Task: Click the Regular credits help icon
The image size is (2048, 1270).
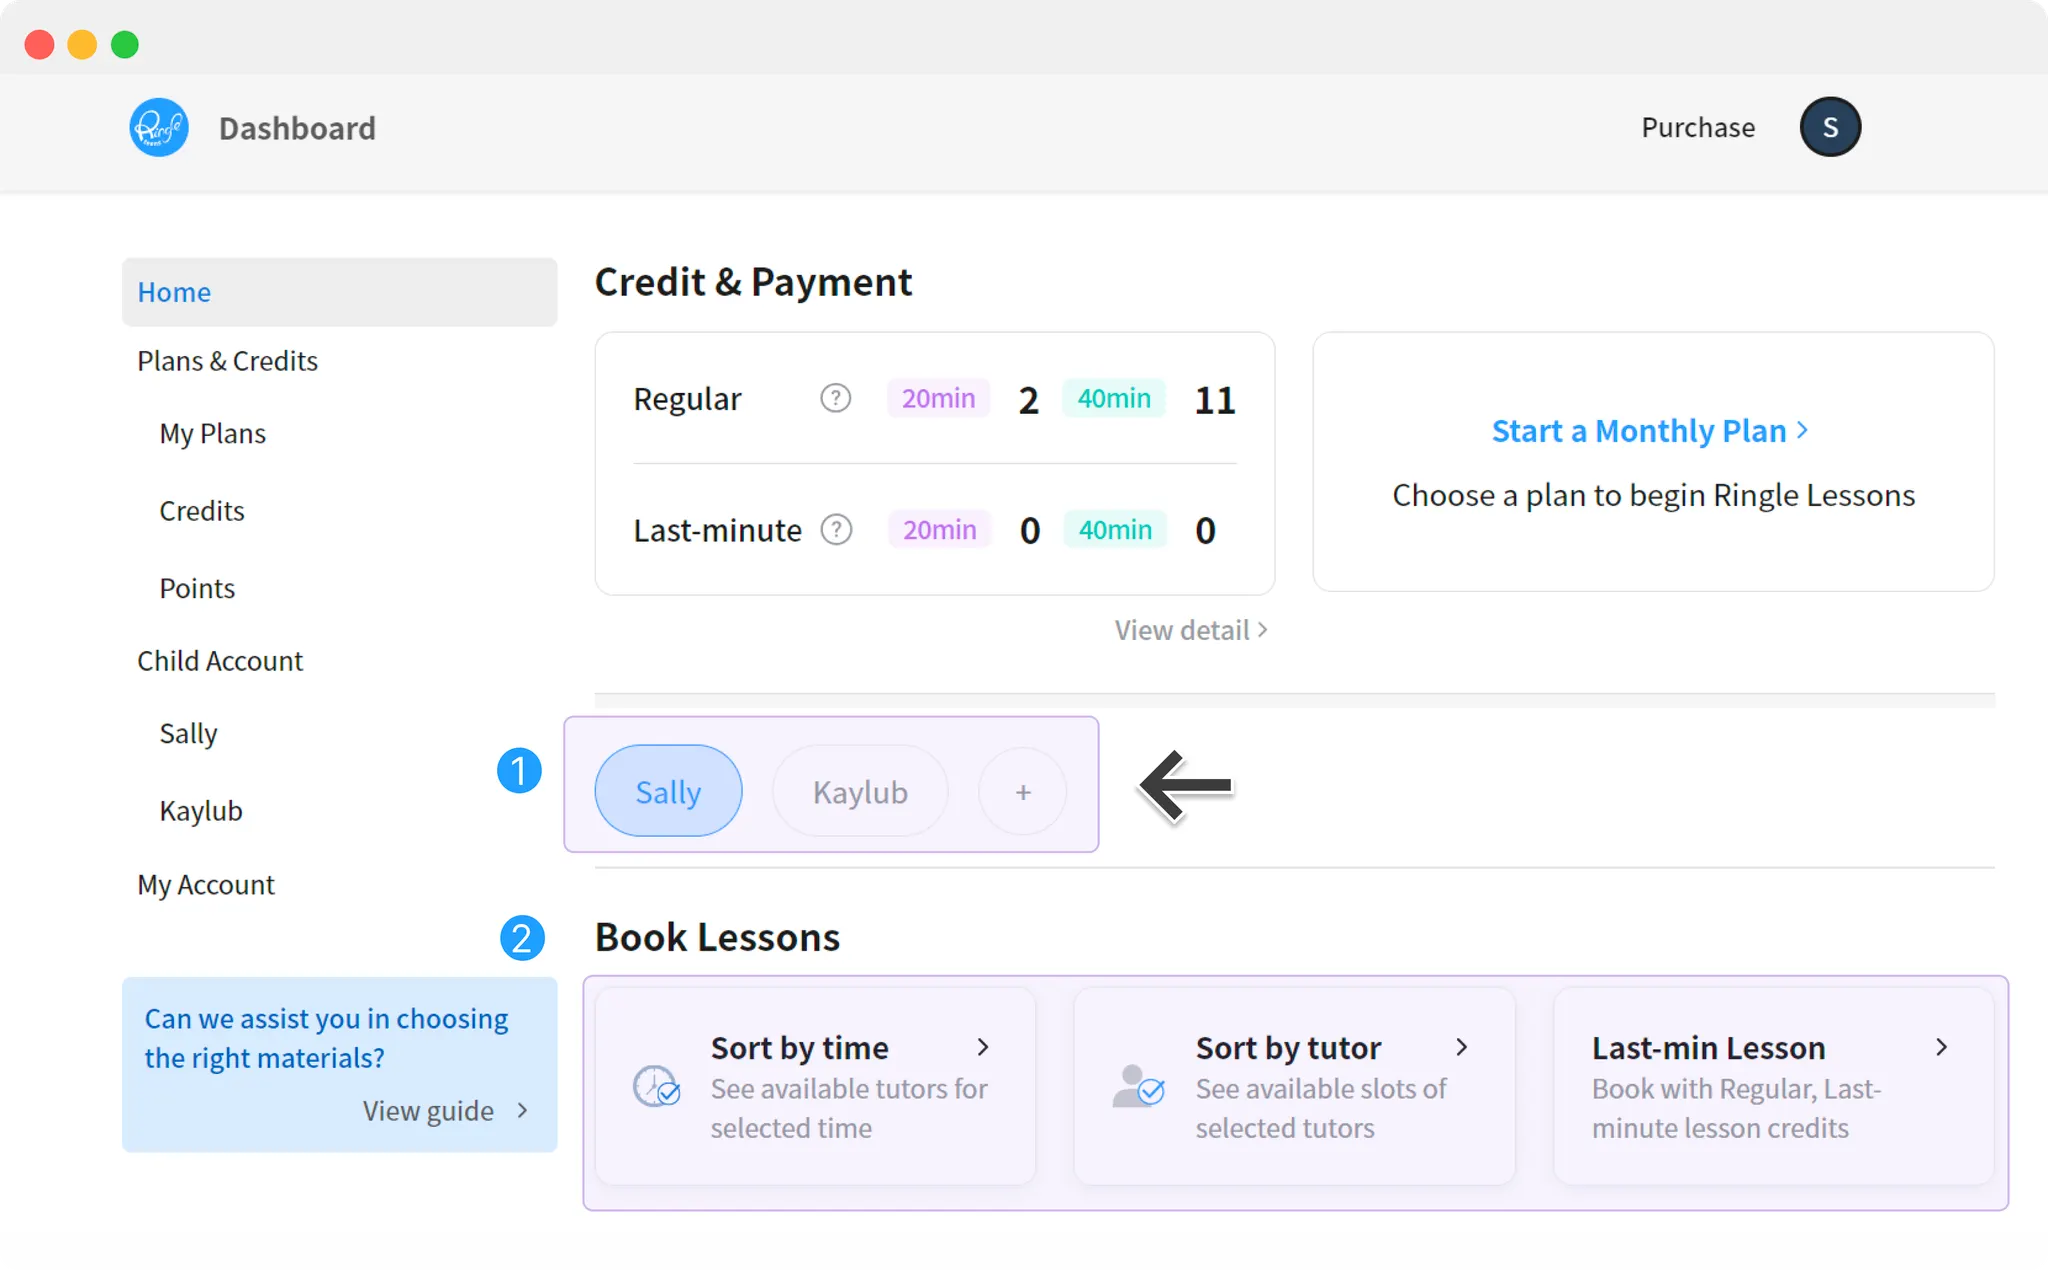Action: click(835, 398)
